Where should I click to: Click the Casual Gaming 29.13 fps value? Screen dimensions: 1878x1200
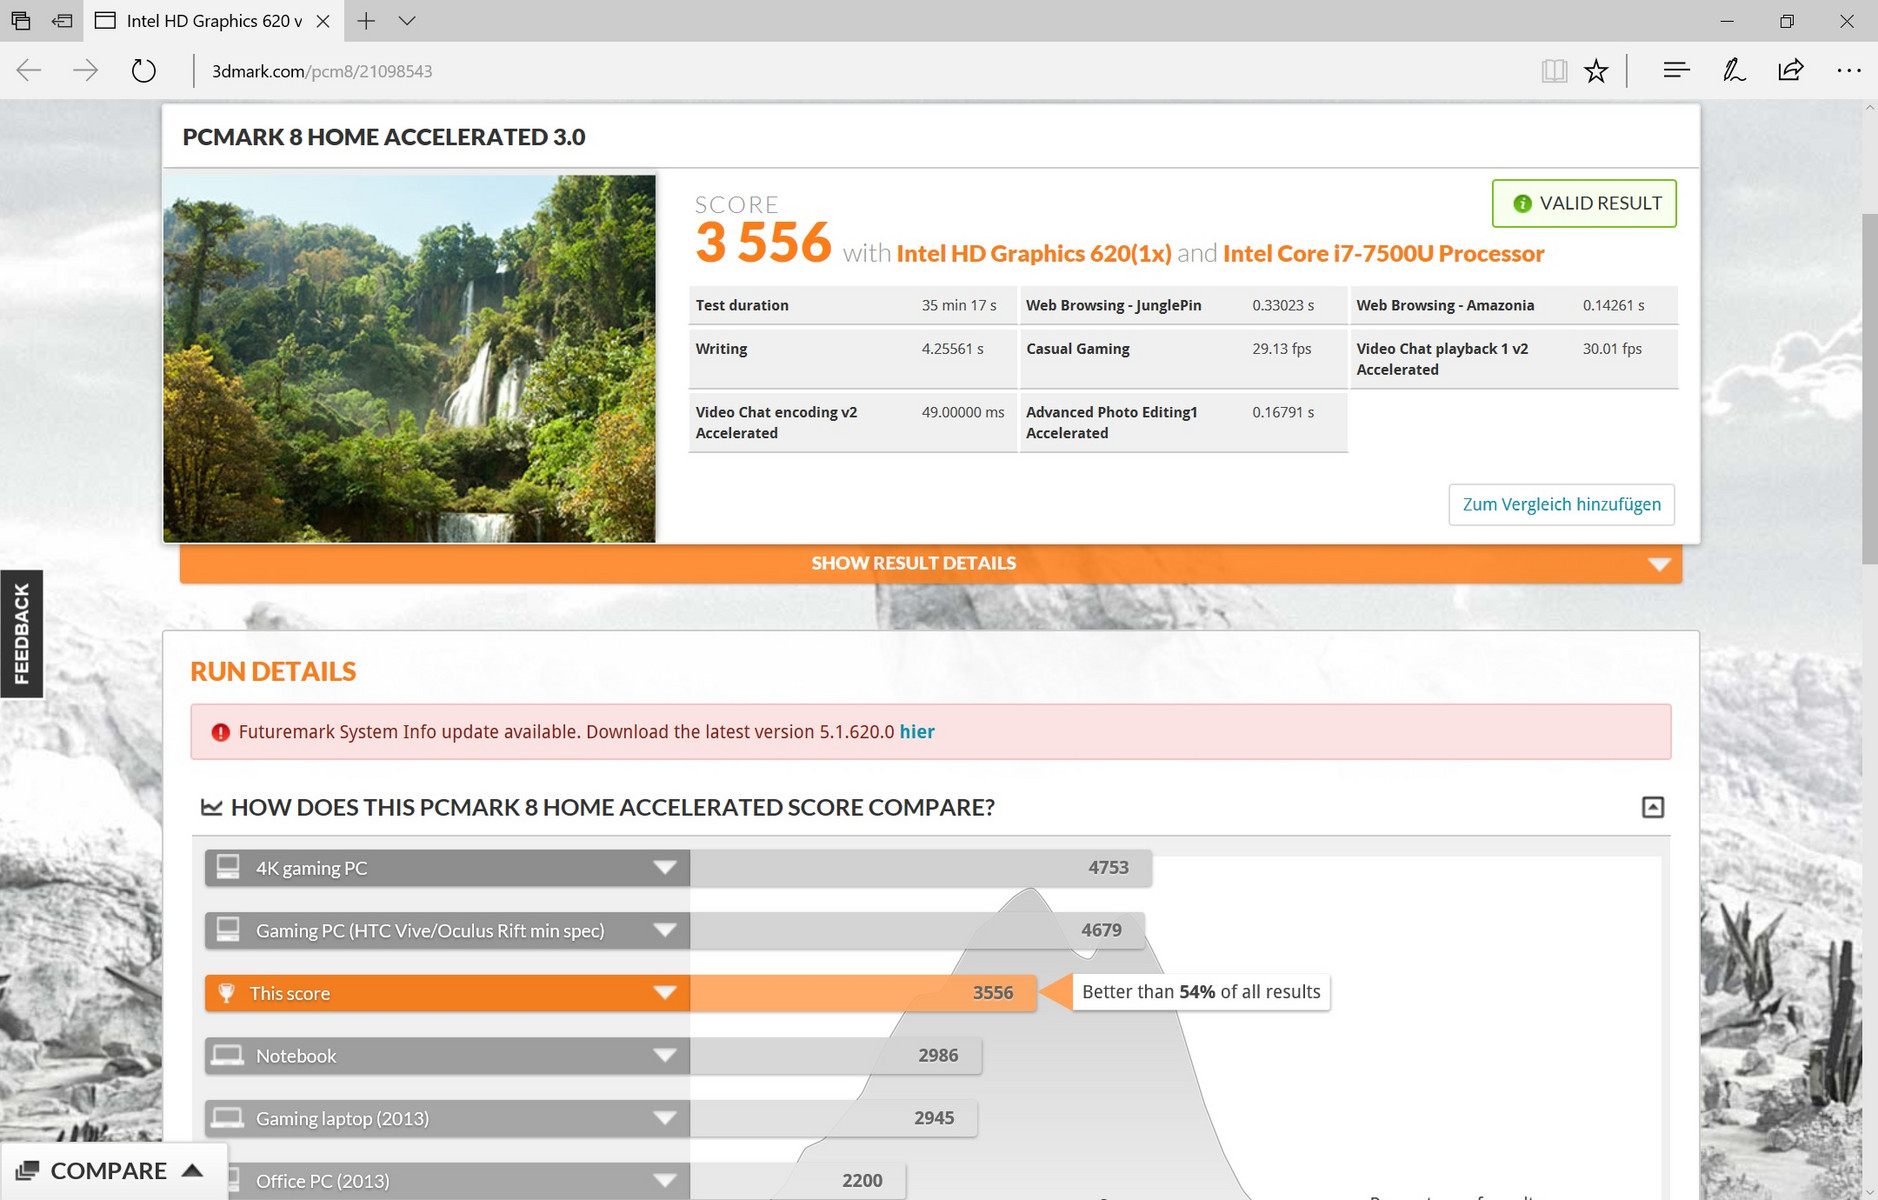point(1281,349)
